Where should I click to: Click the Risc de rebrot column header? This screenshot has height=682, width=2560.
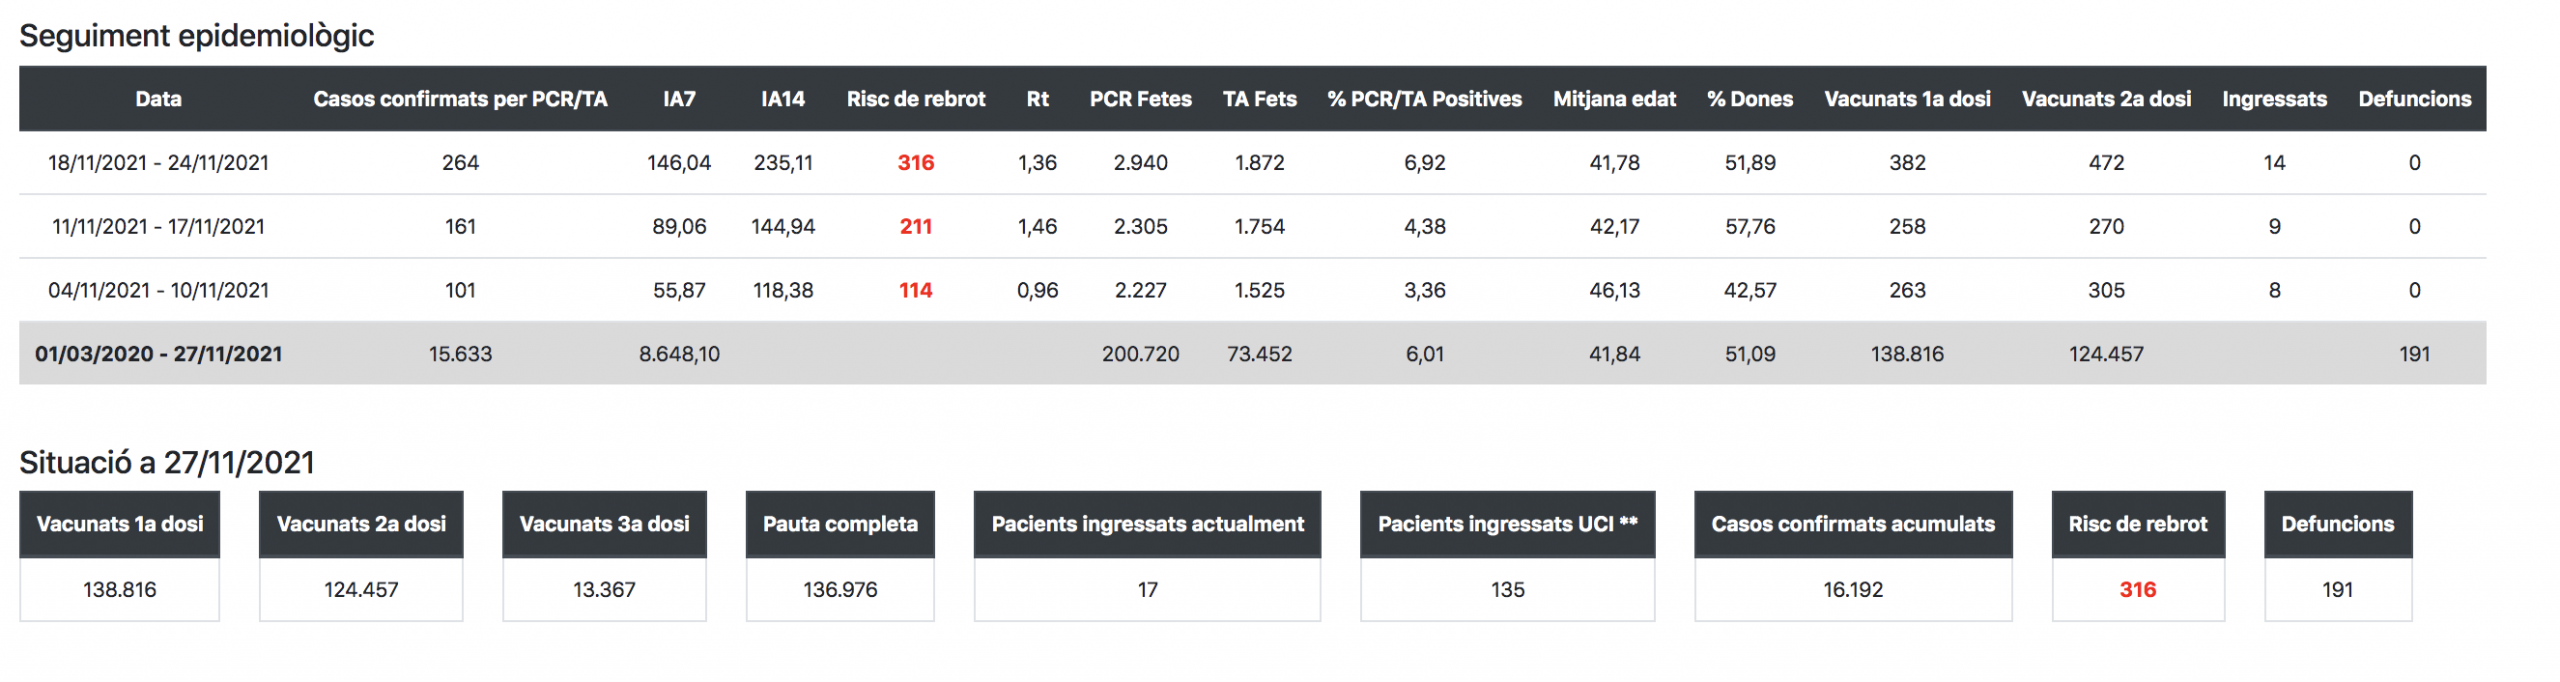pyautogui.click(x=915, y=99)
